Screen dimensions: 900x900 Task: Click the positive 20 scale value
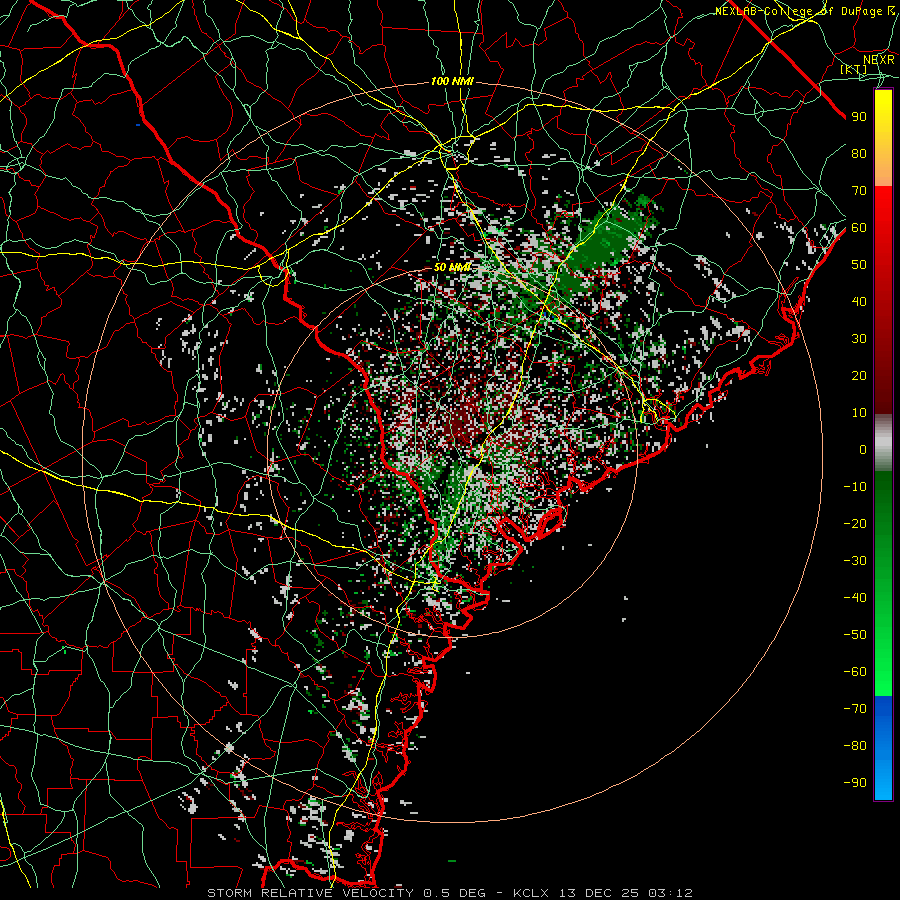(859, 375)
